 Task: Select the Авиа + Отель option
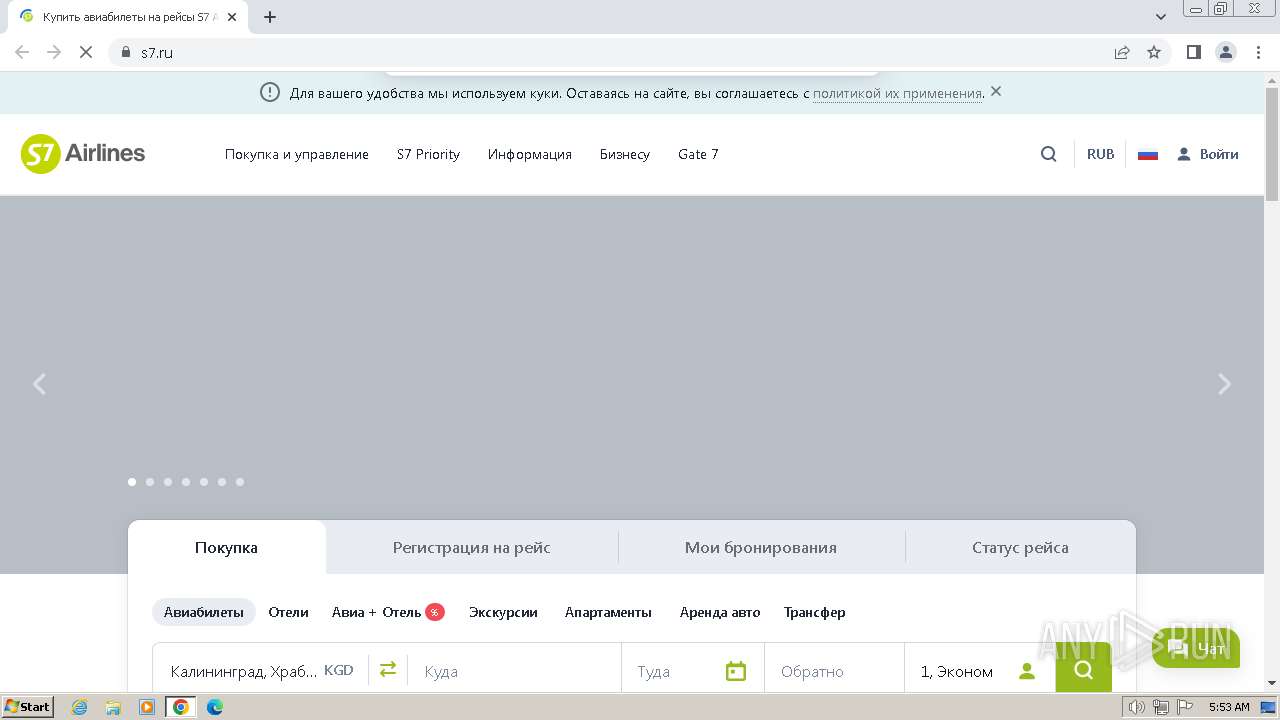[x=388, y=612]
